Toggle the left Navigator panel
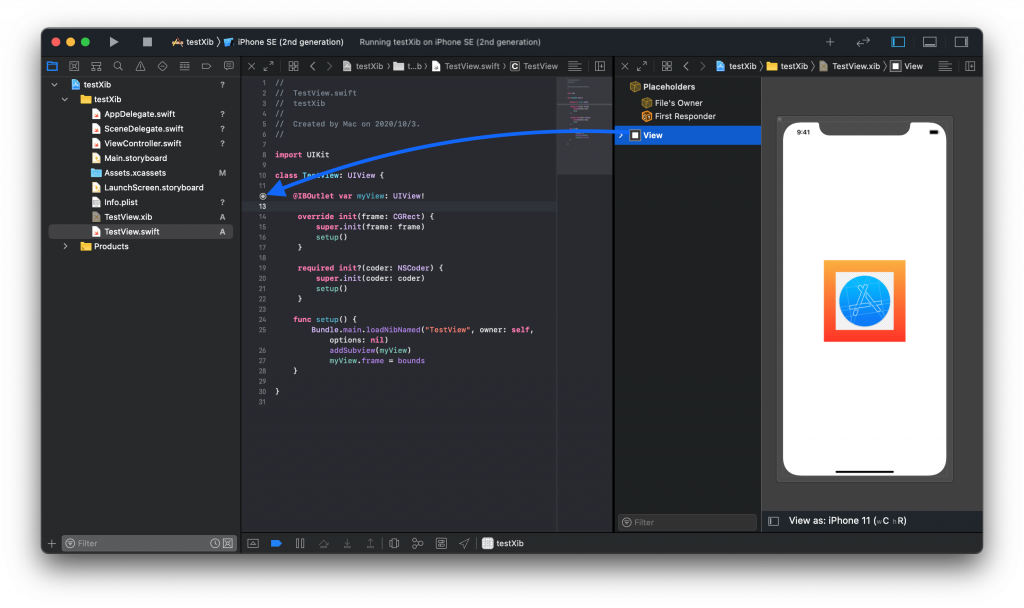 (x=898, y=42)
